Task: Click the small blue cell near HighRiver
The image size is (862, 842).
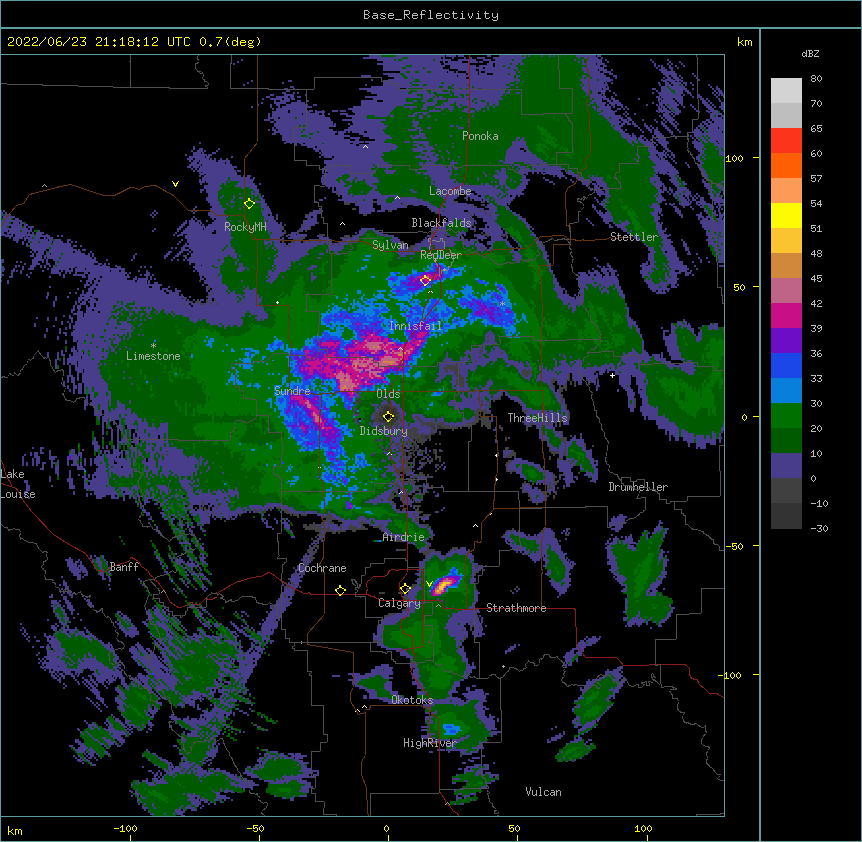Action: click(x=451, y=729)
